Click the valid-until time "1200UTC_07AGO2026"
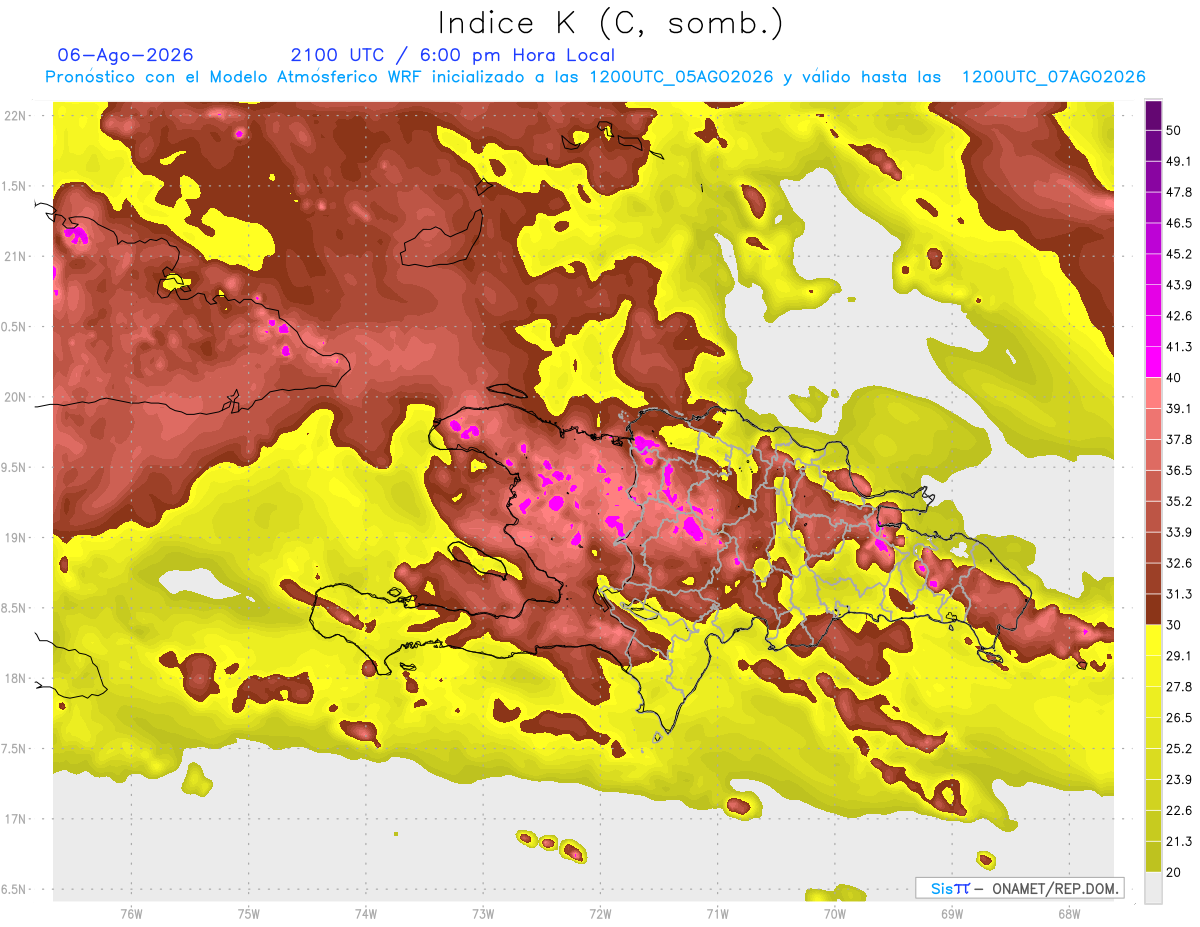Image resolution: width=1200 pixels, height=927 pixels. (1053, 77)
